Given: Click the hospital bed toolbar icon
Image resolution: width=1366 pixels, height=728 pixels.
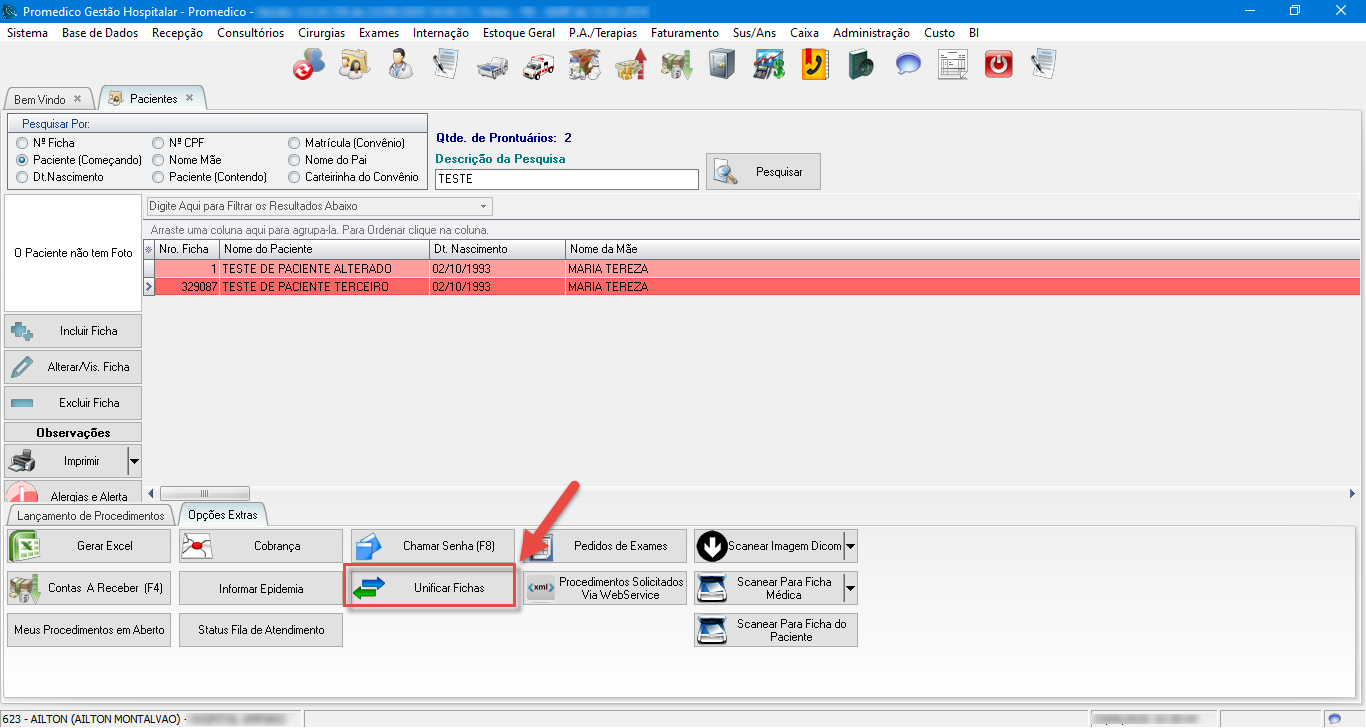Looking at the screenshot, I should coord(492,64).
